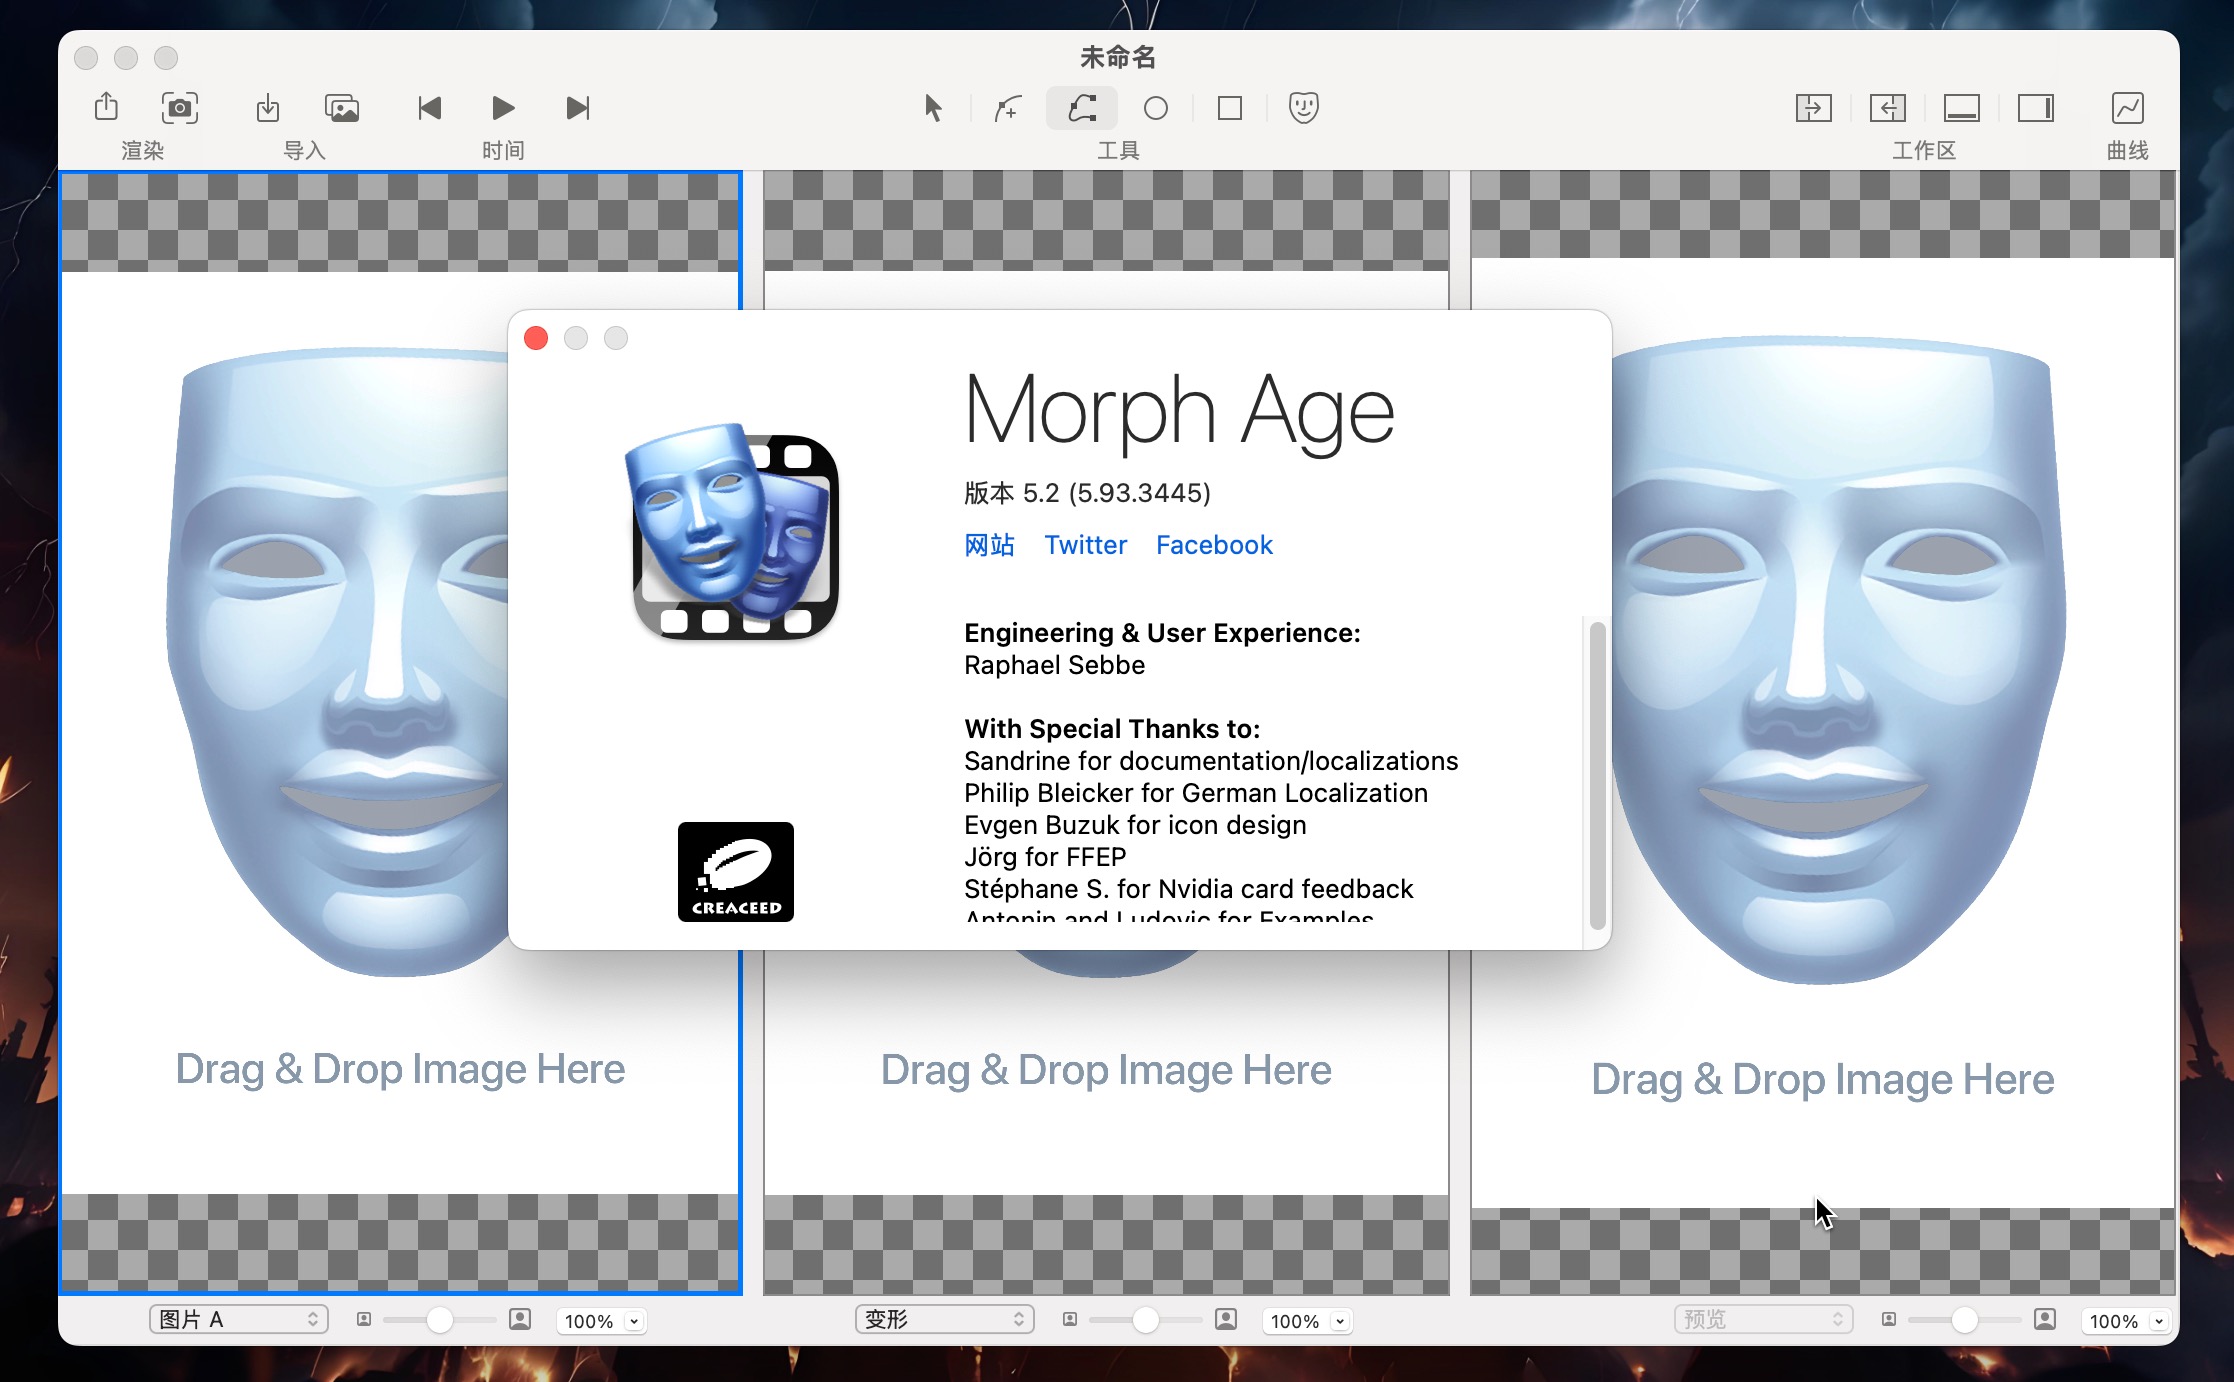Click the workspace left-arrow panel icon
Screen dimensions: 2234x1382
coord(1888,107)
